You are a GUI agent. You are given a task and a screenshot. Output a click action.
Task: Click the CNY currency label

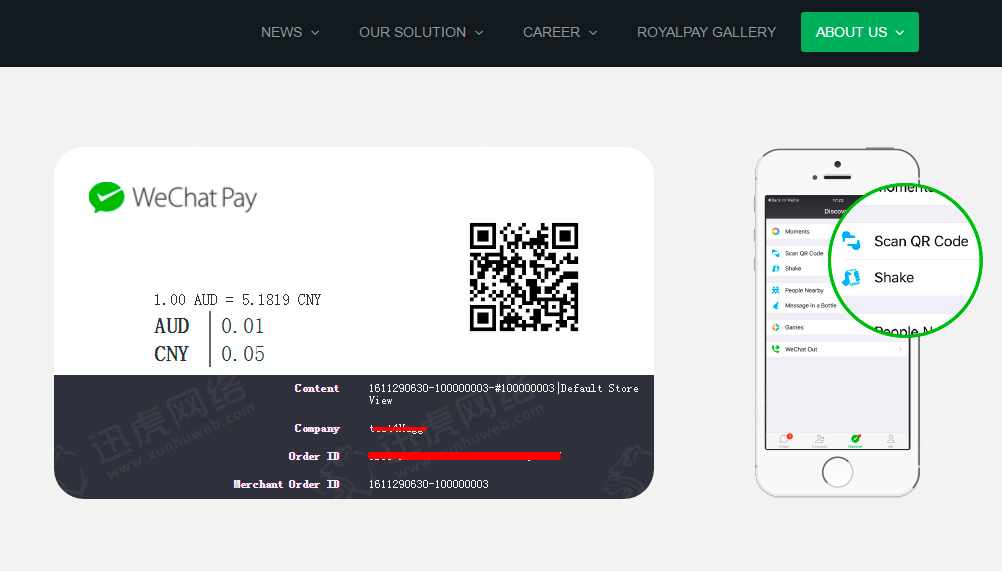171,354
